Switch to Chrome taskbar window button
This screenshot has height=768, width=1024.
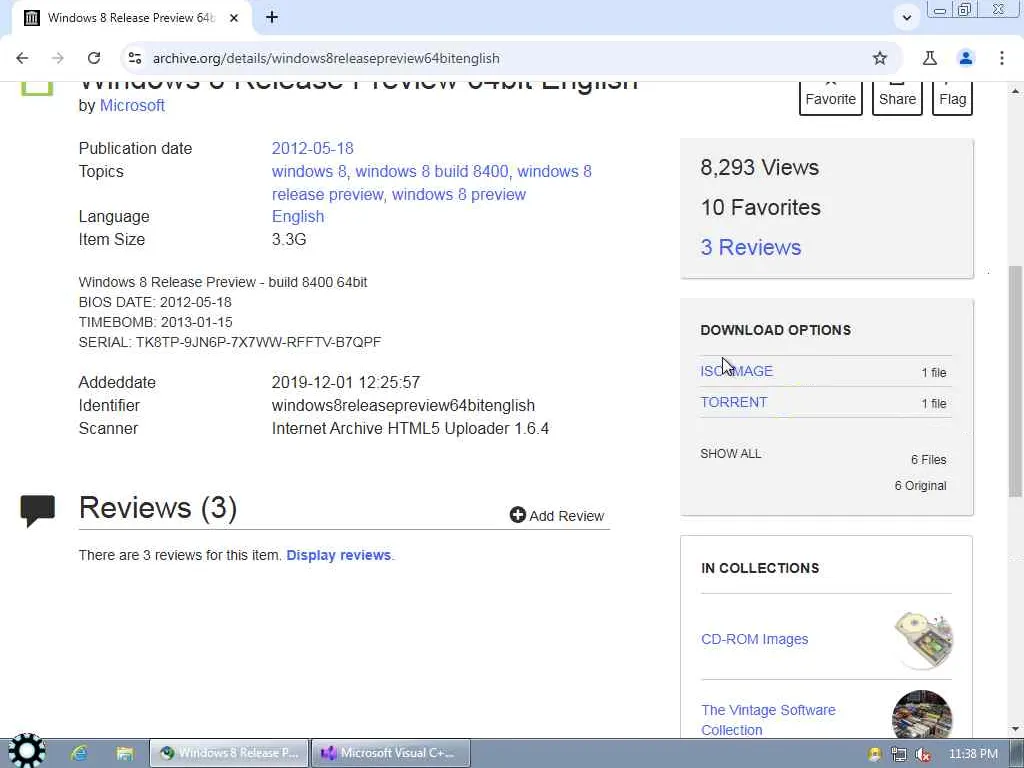coord(229,753)
